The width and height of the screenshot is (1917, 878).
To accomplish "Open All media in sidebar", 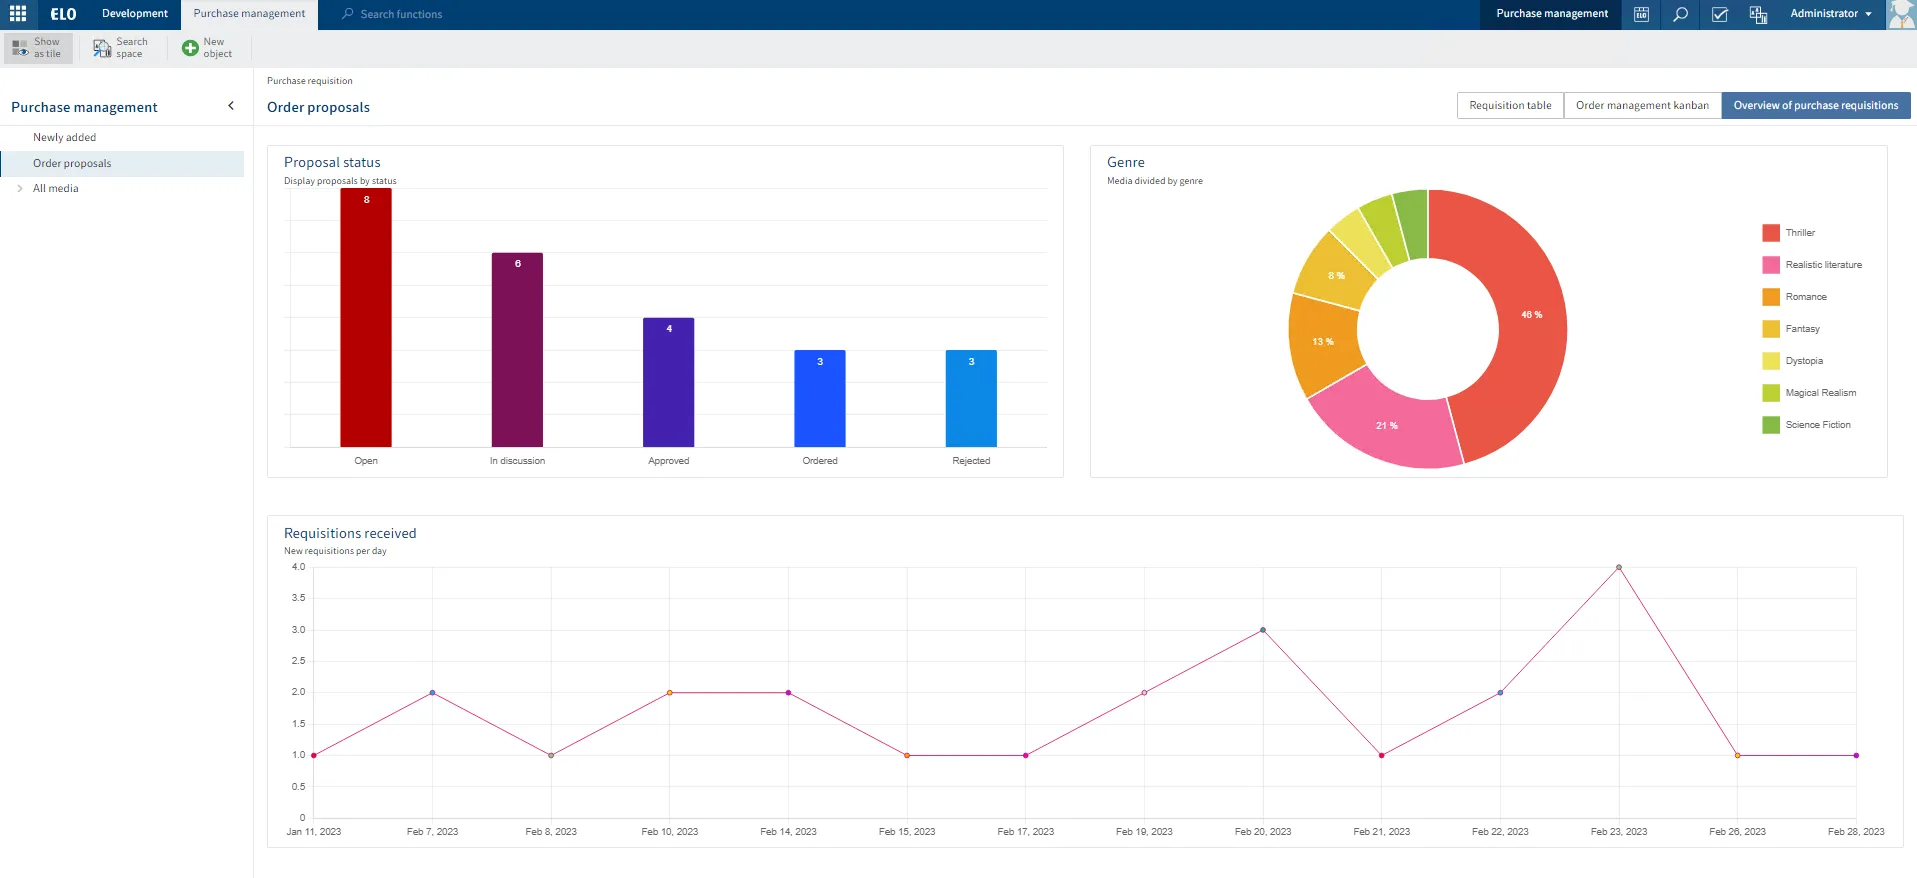I will point(55,188).
